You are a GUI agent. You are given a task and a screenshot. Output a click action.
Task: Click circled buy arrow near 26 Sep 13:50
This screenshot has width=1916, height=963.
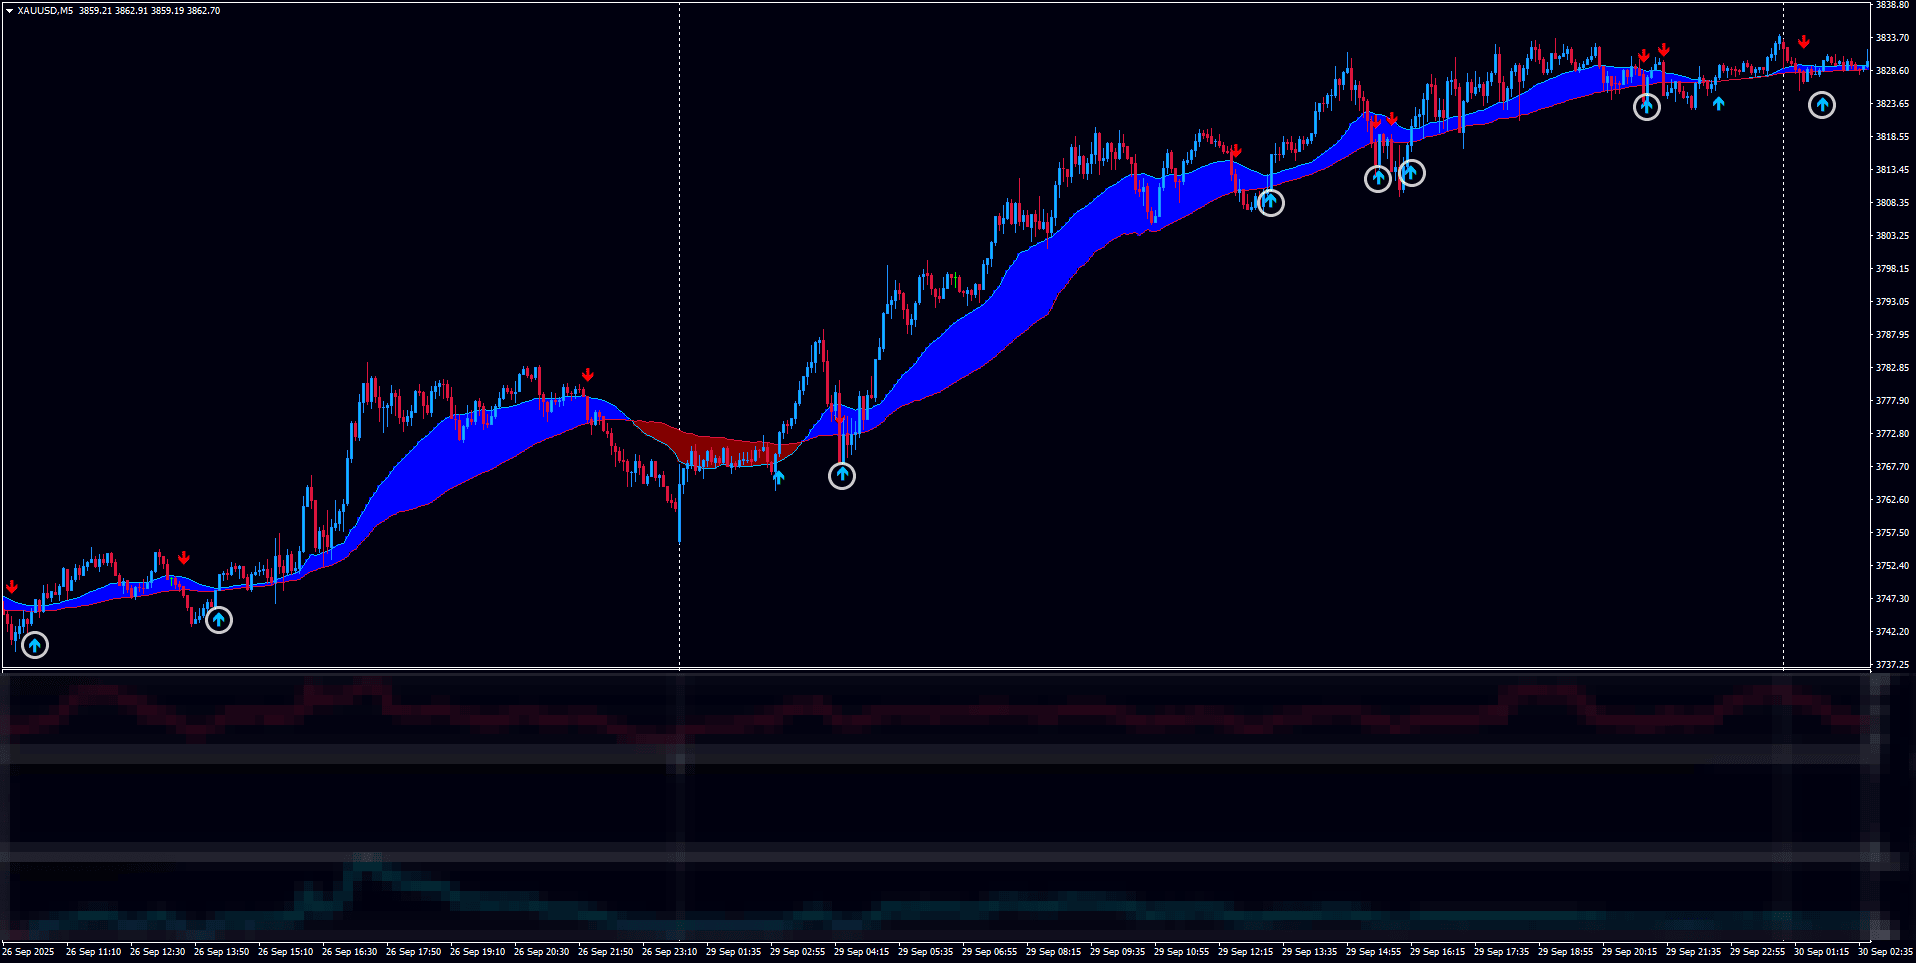219,620
